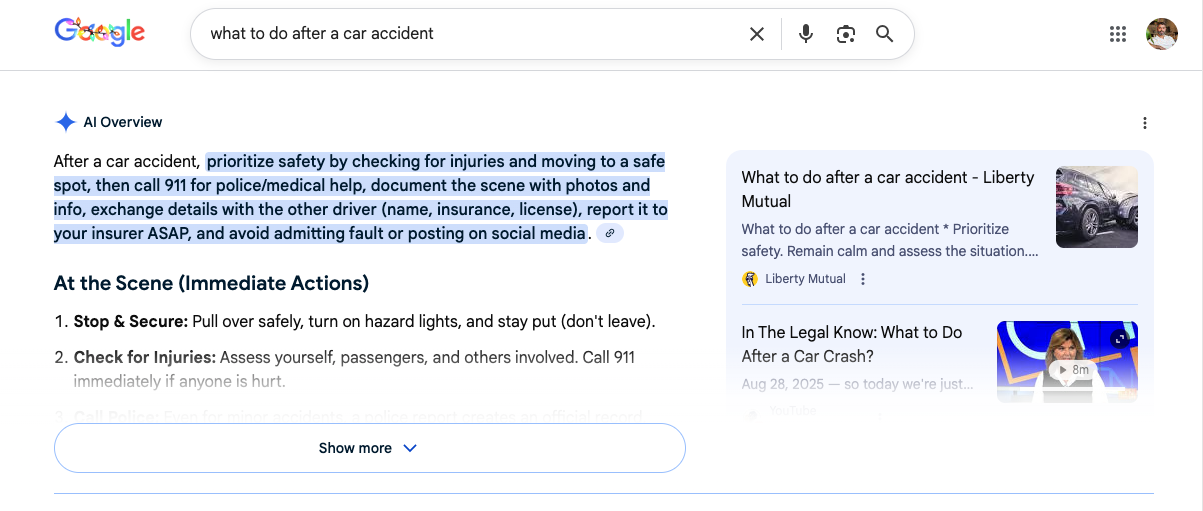The width and height of the screenshot is (1203, 511).
Task: Open Google Lens image search
Action: pyautogui.click(x=846, y=34)
